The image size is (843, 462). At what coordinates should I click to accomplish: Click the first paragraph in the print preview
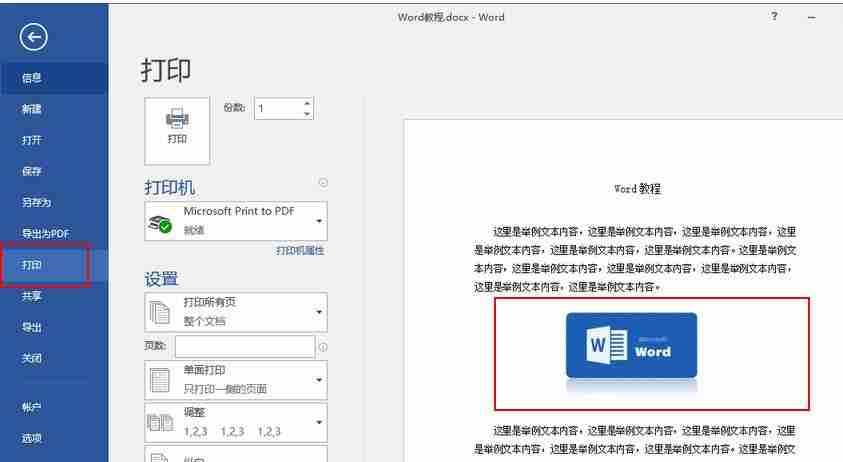(634, 259)
